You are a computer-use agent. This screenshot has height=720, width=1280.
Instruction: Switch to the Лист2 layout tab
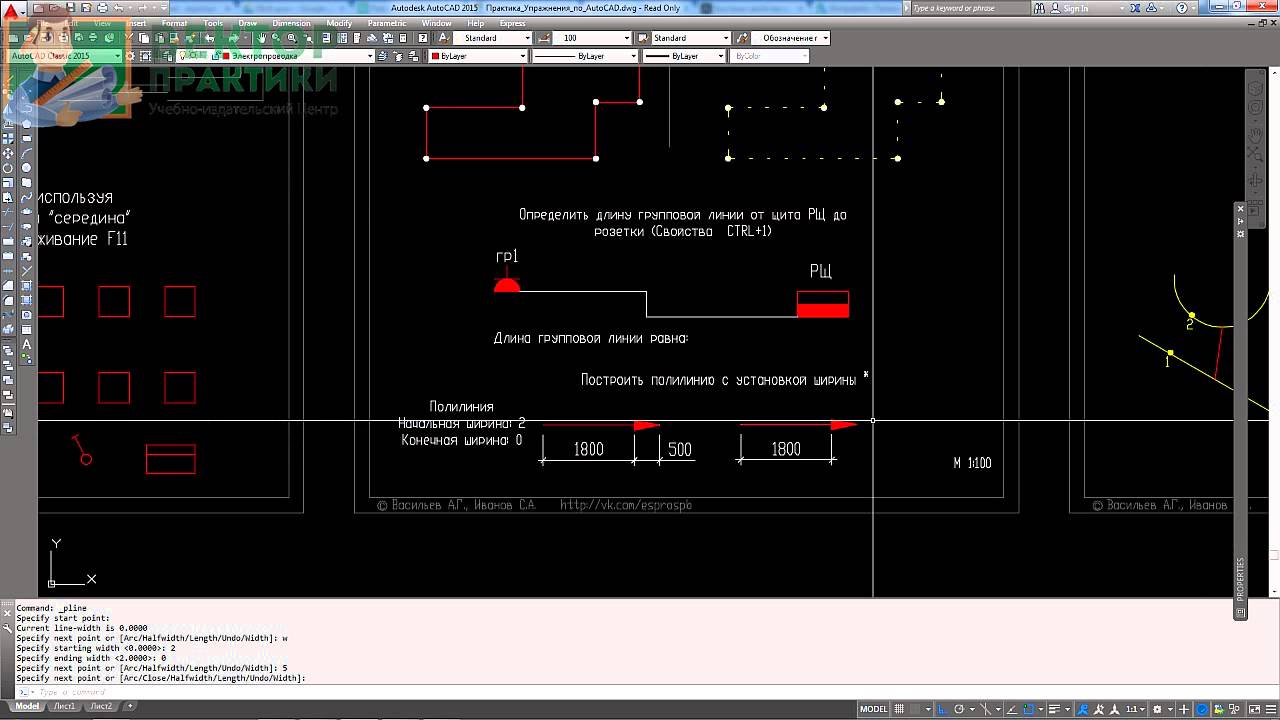click(101, 706)
